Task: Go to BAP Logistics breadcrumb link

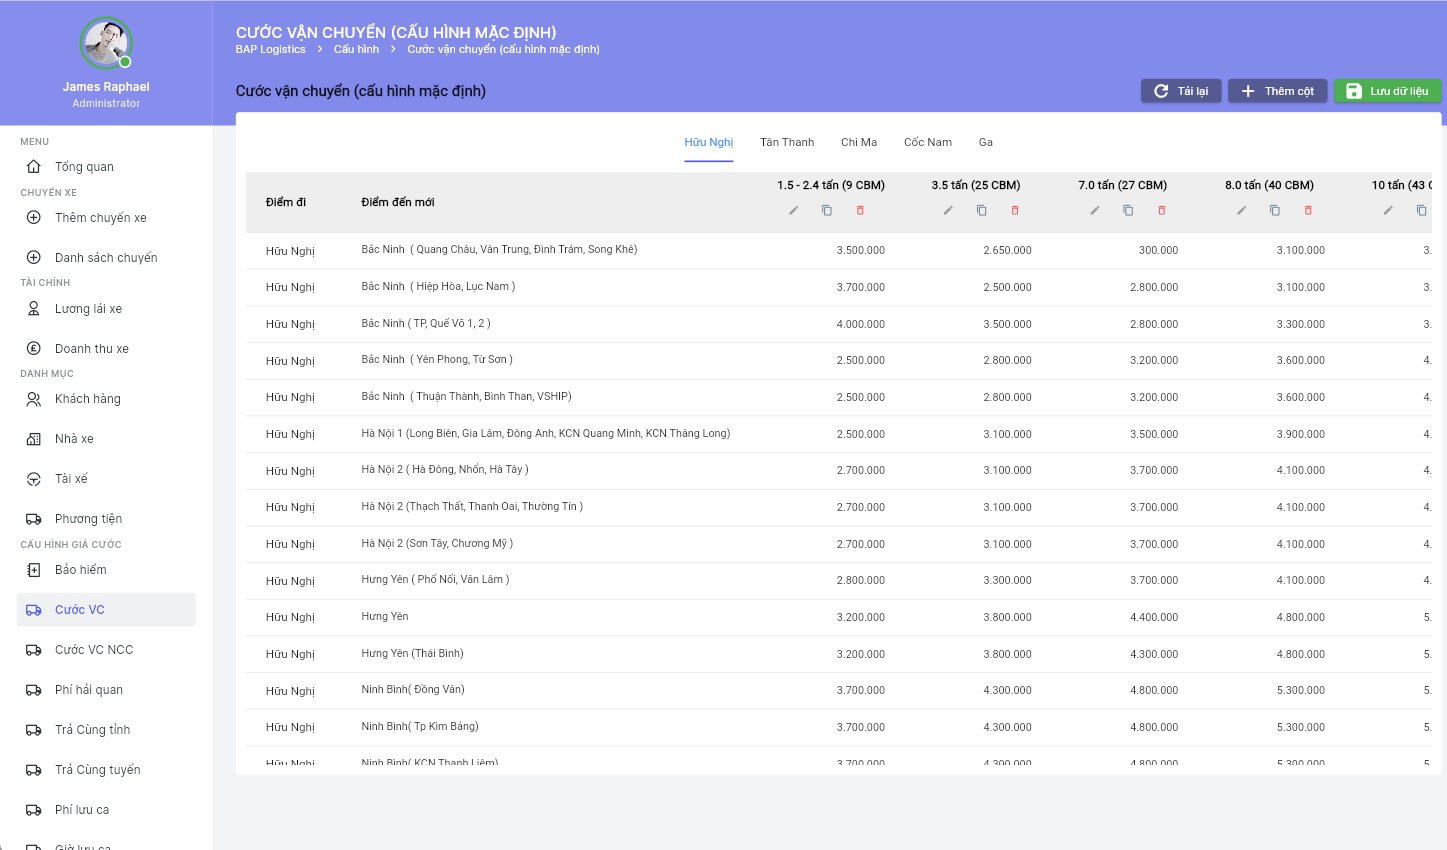Action: coord(270,49)
